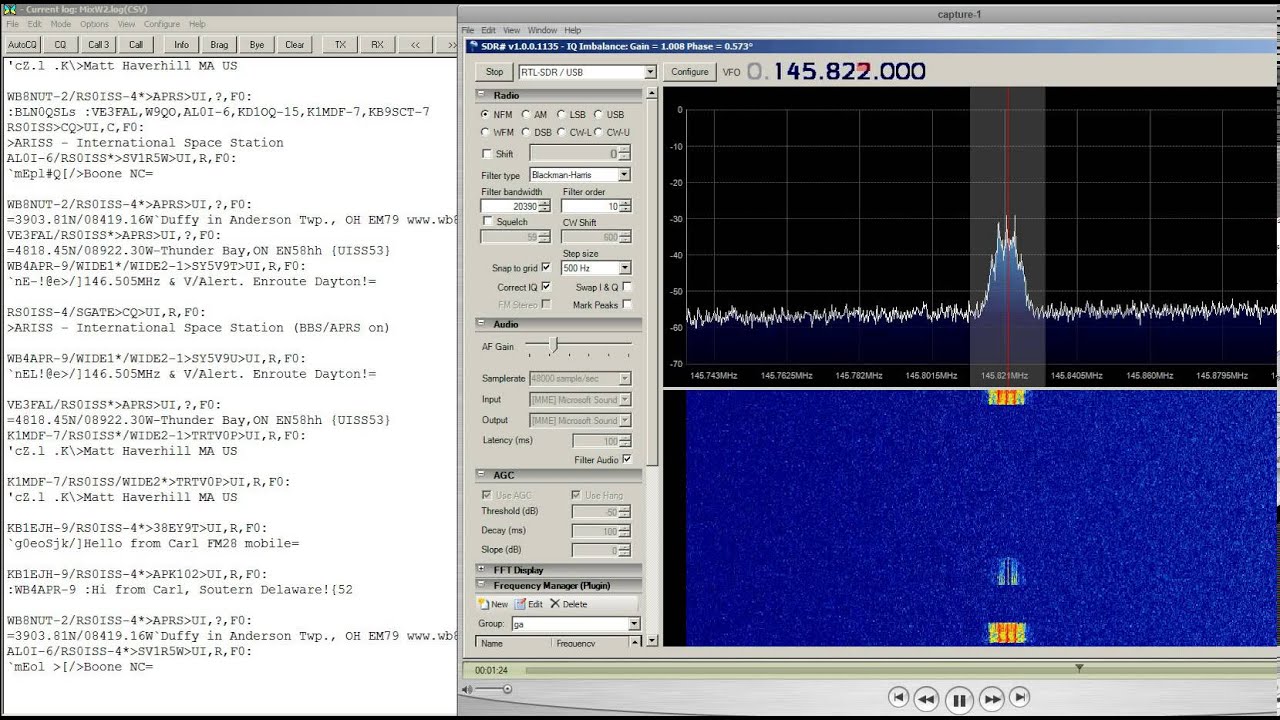Toggle the Snap to grid checkbox
The width and height of the screenshot is (1280, 720).
coord(546,268)
